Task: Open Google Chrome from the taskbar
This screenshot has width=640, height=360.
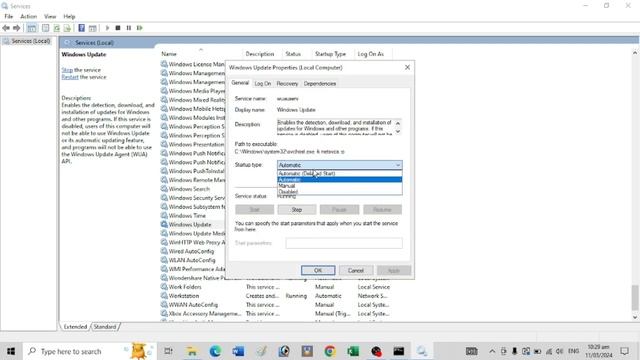Action: pos(330,351)
